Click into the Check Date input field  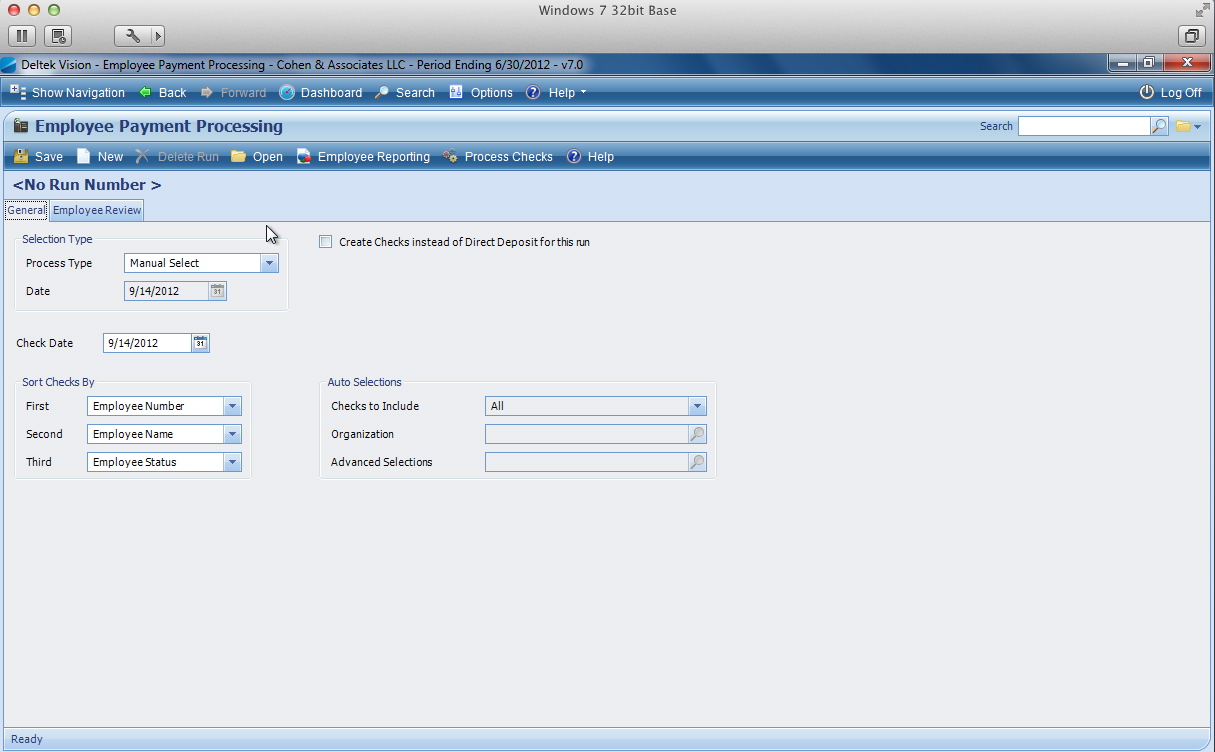pyautogui.click(x=146, y=343)
